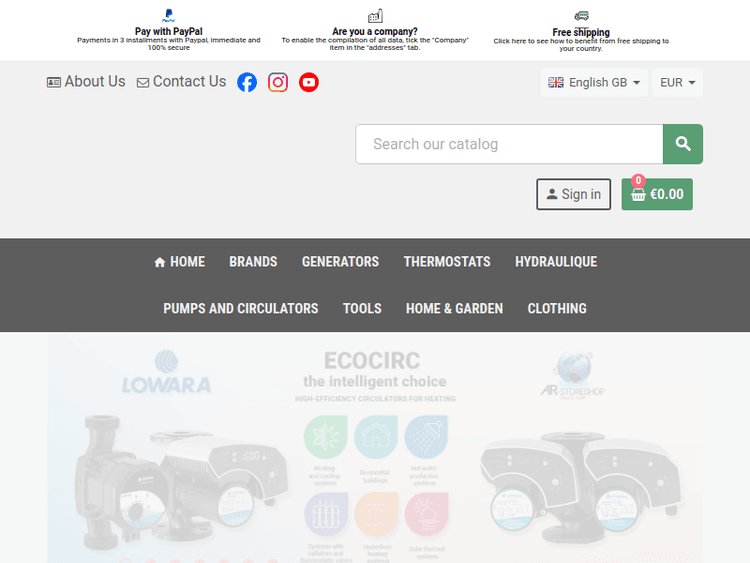The width and height of the screenshot is (750, 563).
Task: Click the cart item count badge
Action: click(638, 181)
